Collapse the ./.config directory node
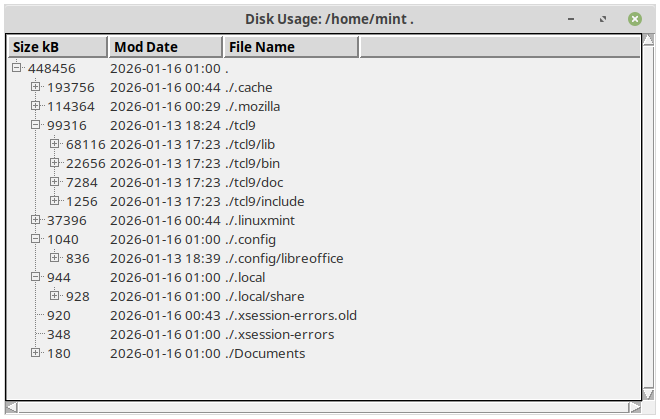The image size is (660, 419). [36, 239]
